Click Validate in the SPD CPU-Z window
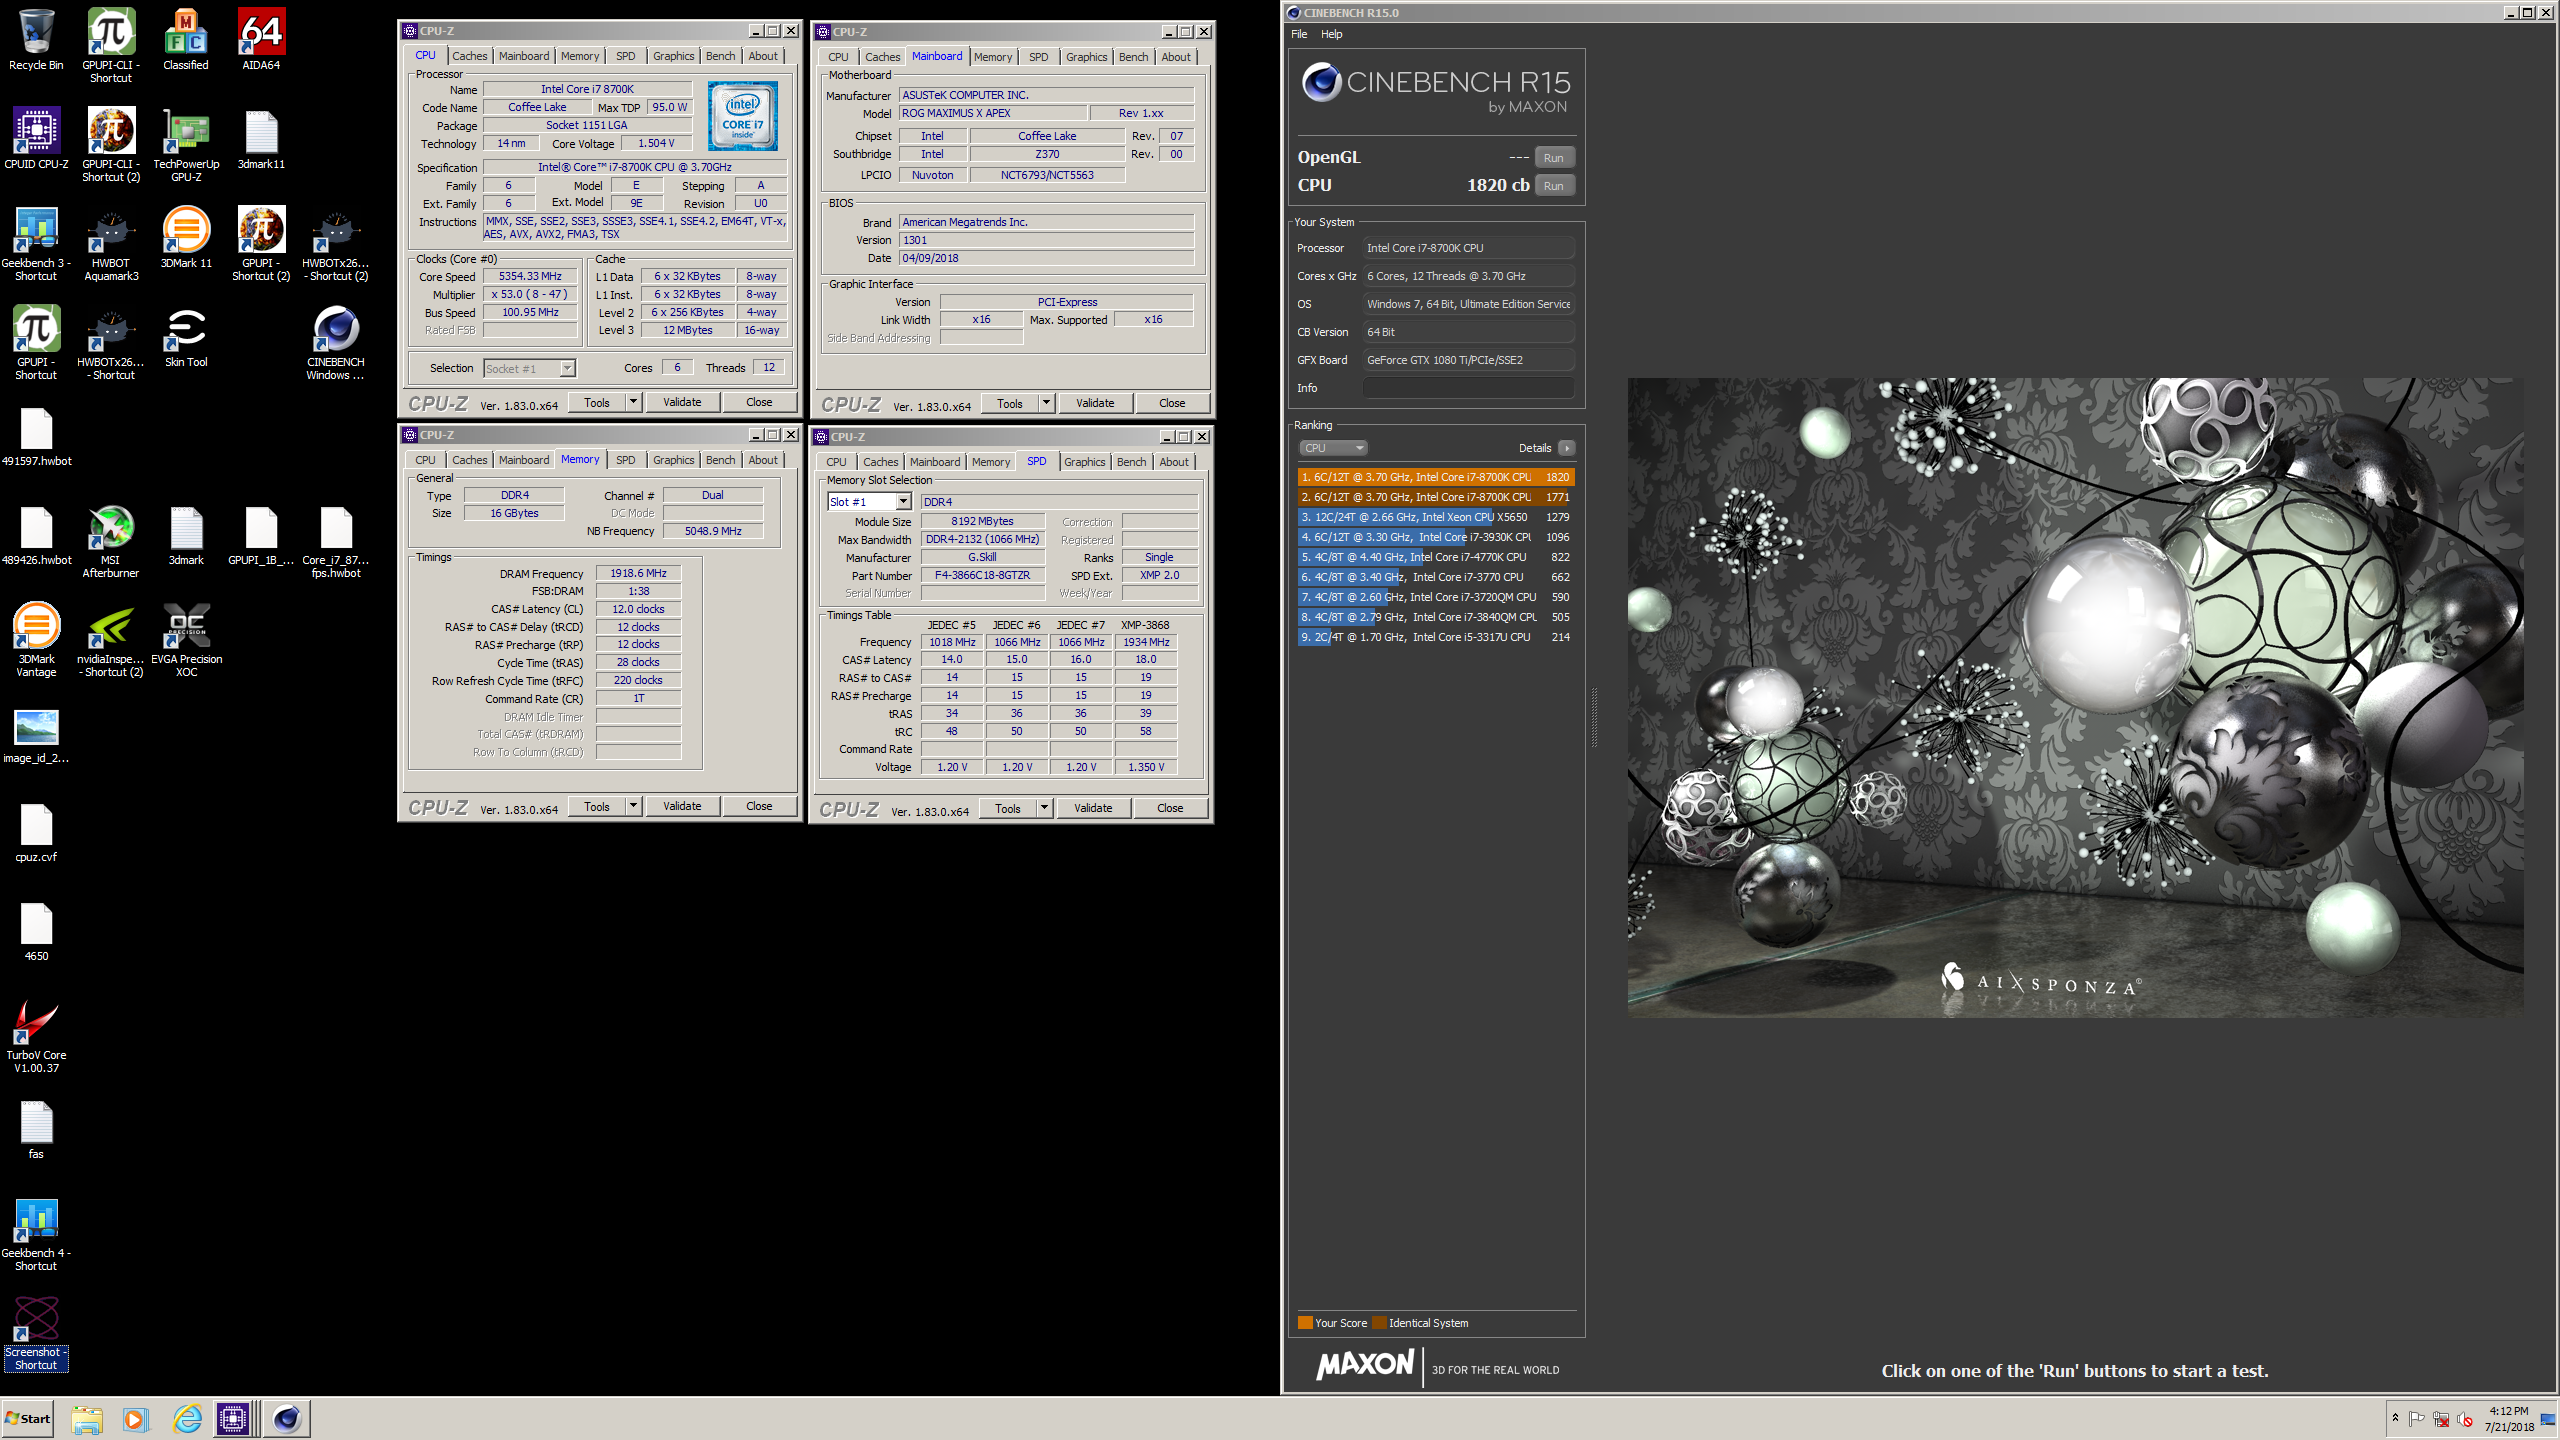Screen dimensions: 2560x1440 tap(1093, 808)
